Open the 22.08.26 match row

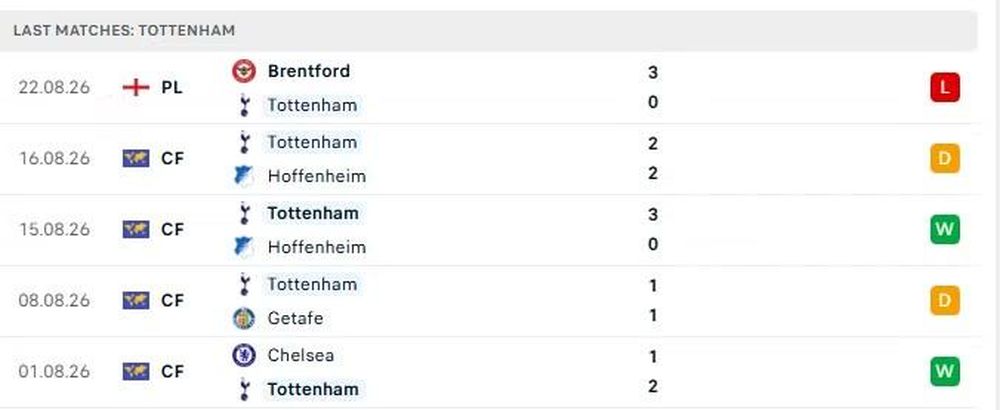coord(489,88)
